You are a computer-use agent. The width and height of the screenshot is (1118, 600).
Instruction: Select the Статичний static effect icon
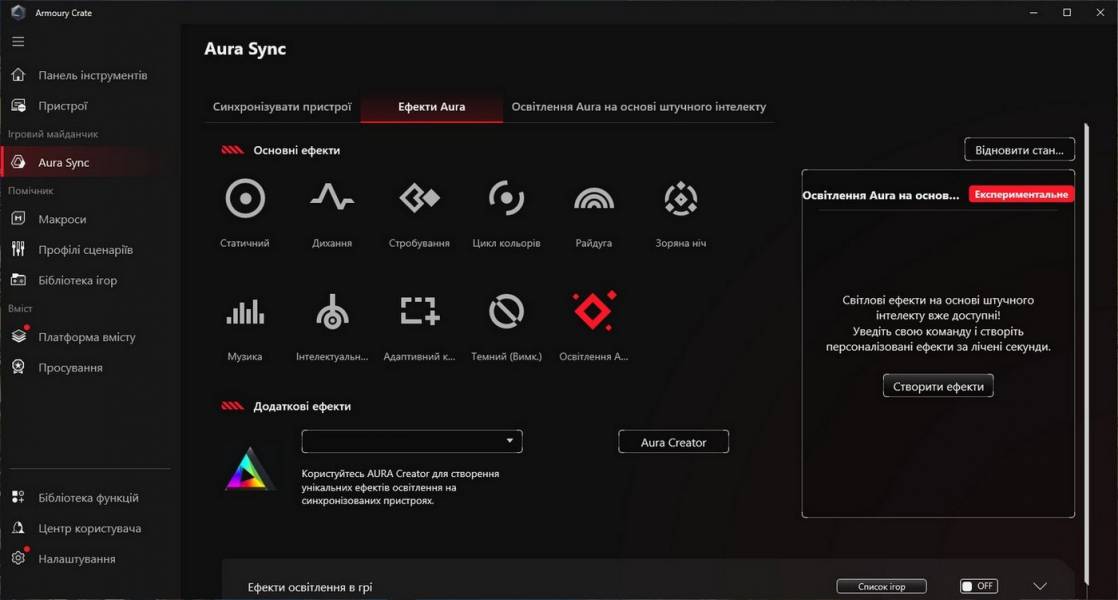pos(245,198)
